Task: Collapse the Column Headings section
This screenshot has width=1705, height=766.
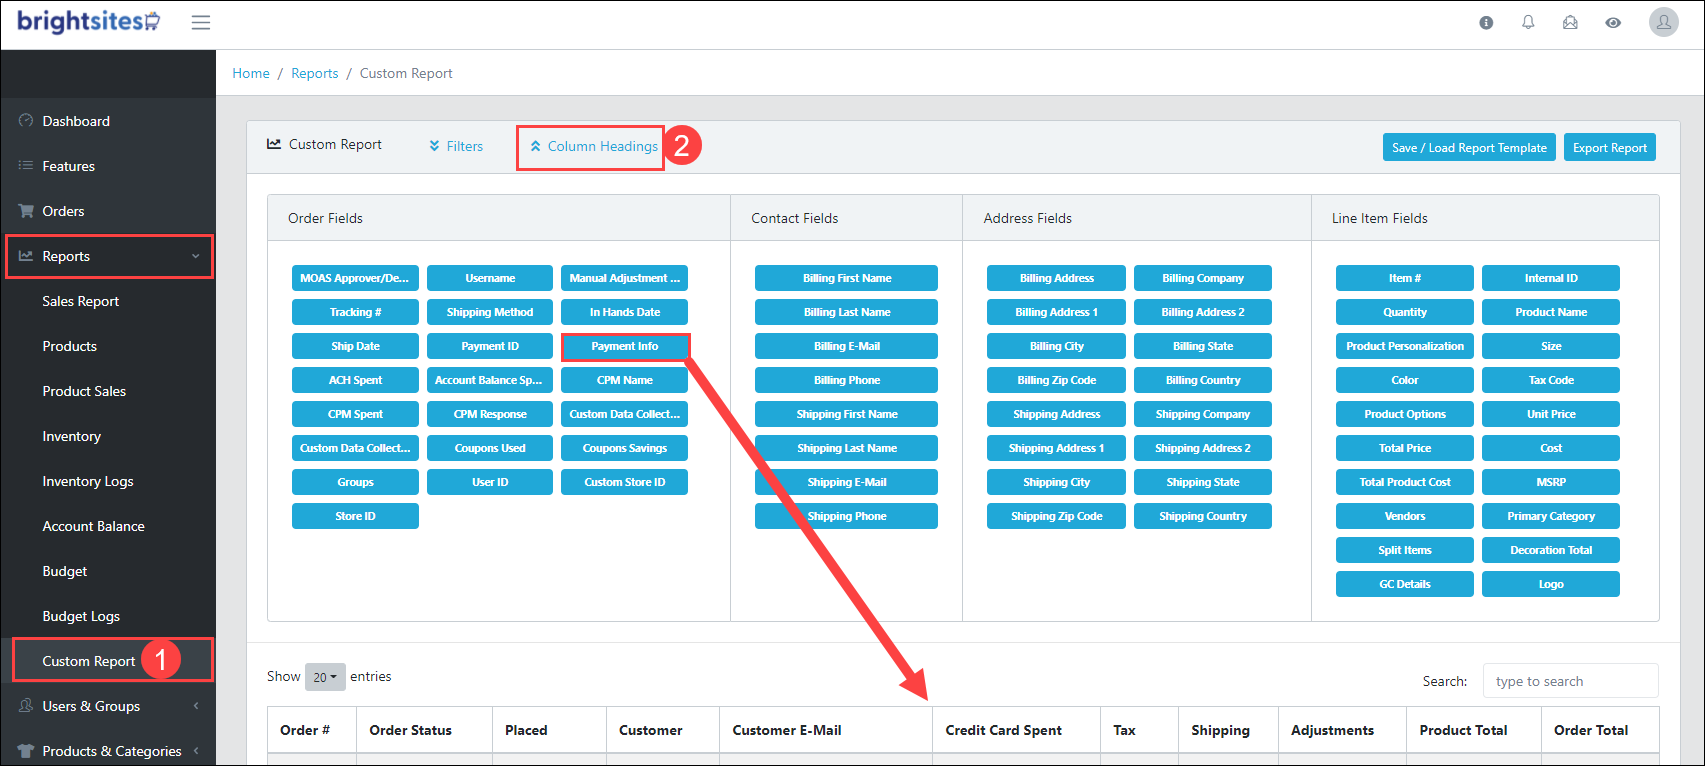Action: click(x=594, y=146)
